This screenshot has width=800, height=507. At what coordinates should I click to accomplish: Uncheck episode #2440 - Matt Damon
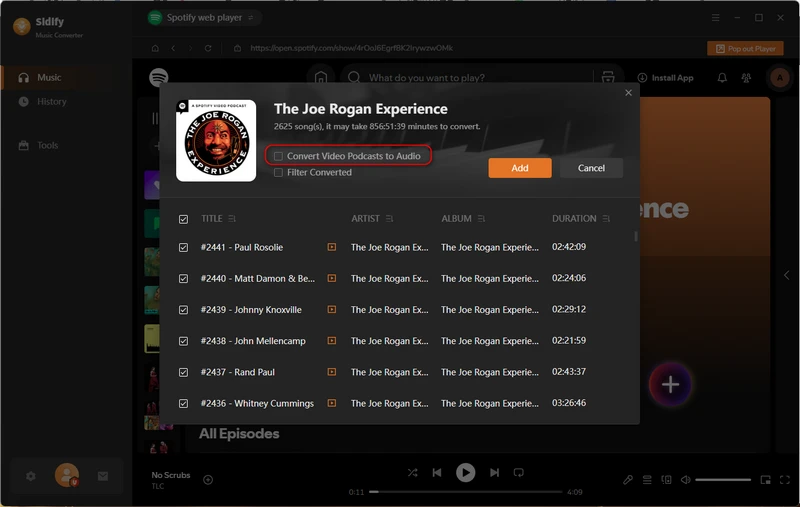coord(183,278)
